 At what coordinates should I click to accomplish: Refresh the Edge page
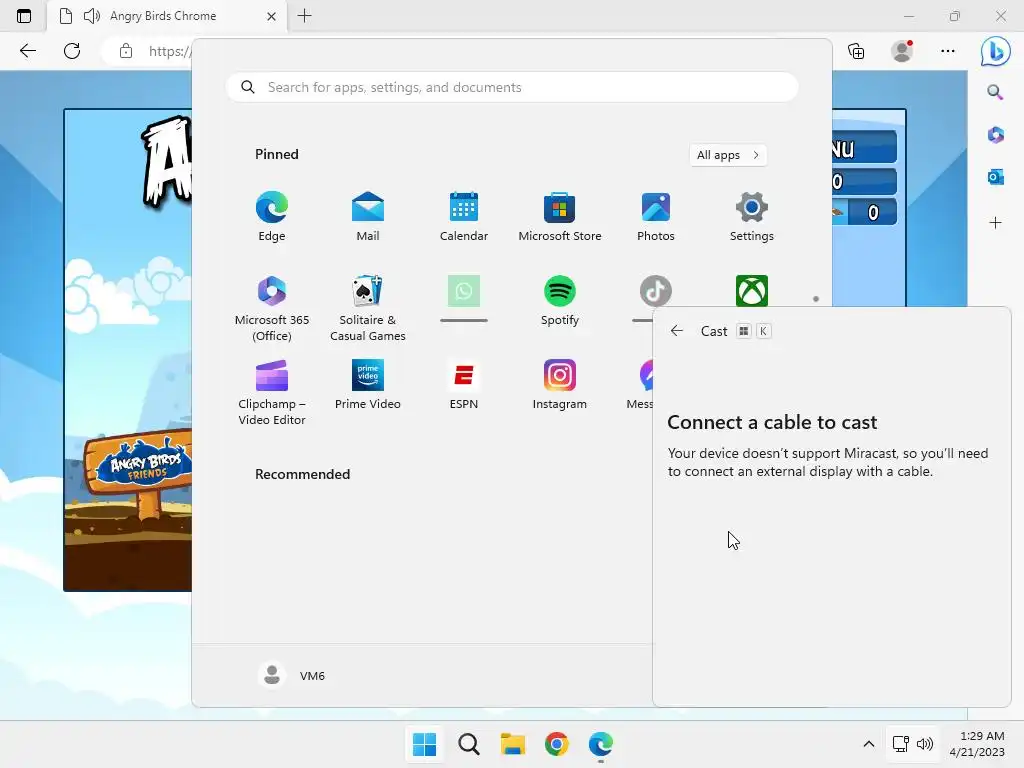click(72, 51)
